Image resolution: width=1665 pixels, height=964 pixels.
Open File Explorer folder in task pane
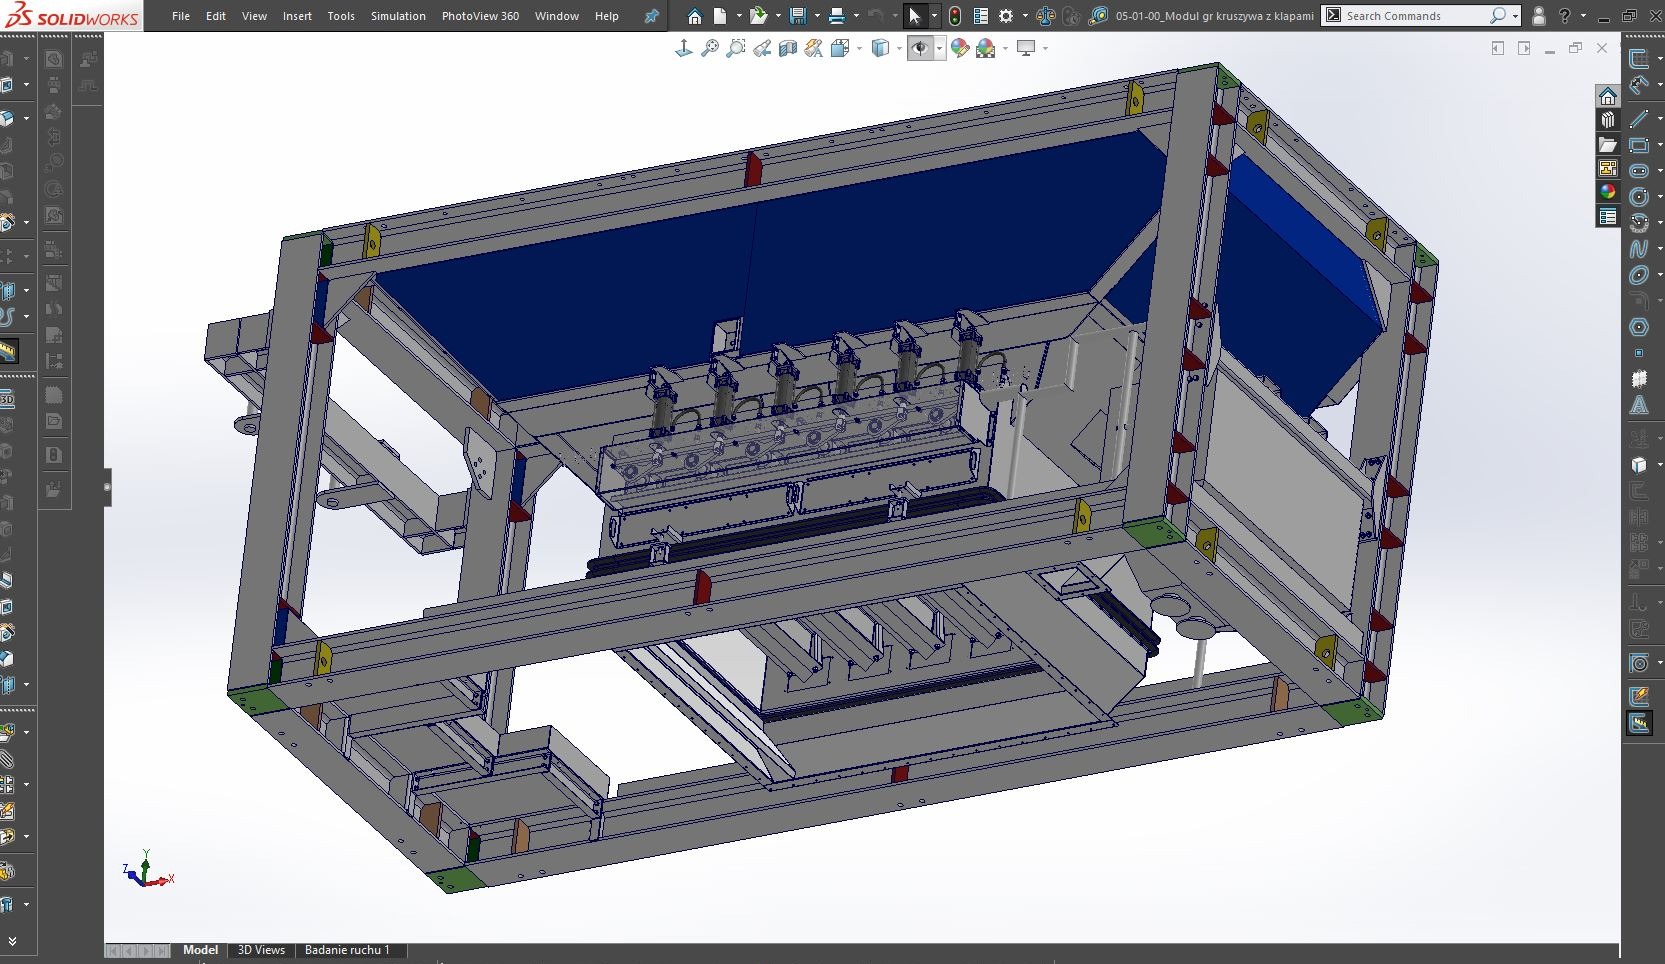[x=1608, y=144]
